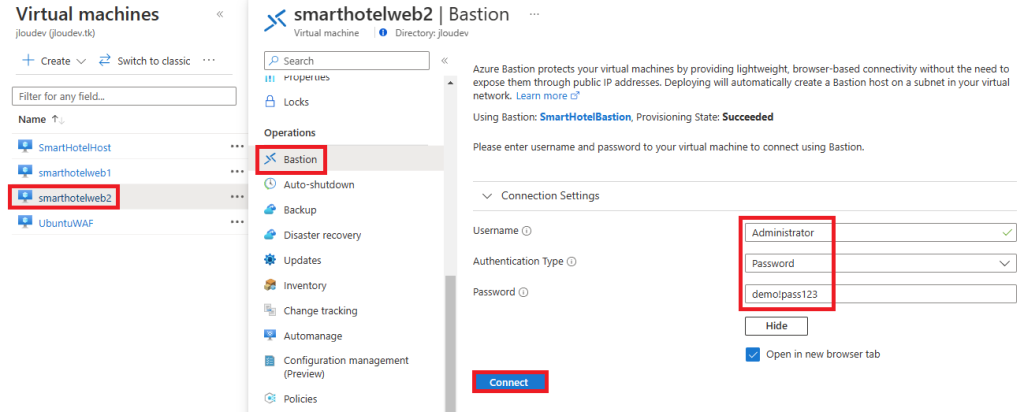Click the ellipsis next to the Bastion title

tap(534, 14)
